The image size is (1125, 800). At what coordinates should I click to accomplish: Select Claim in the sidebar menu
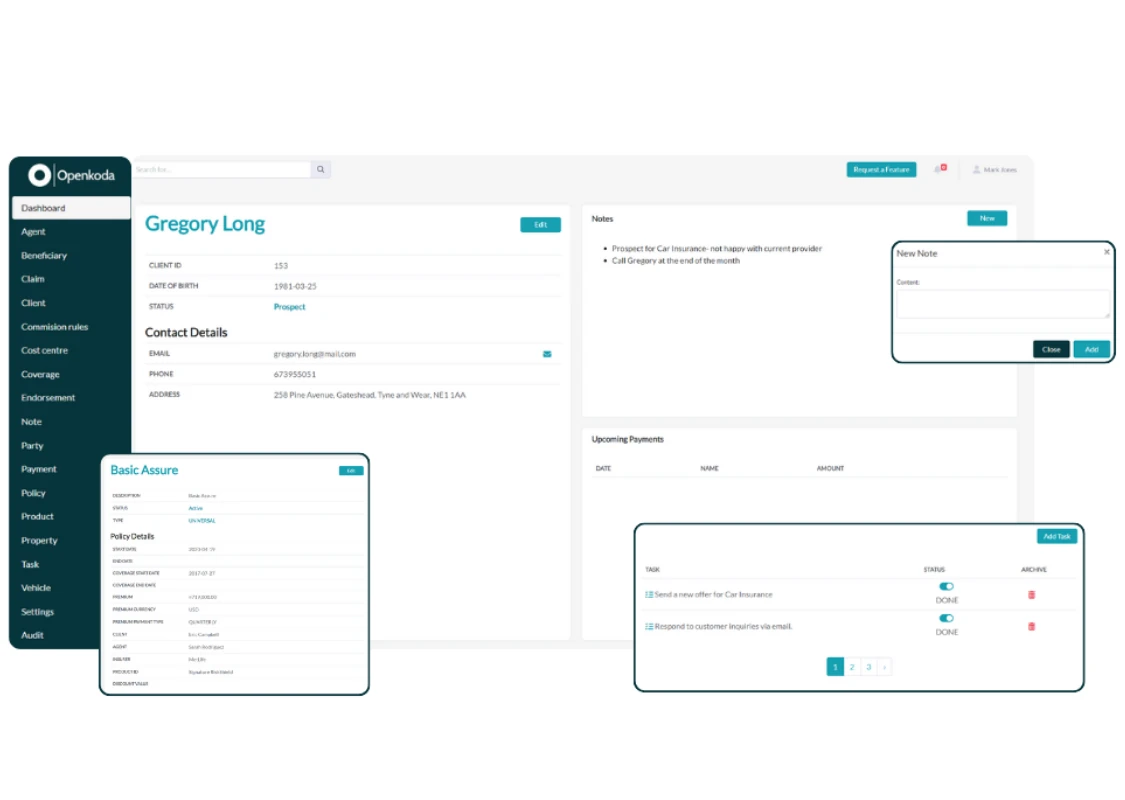click(33, 279)
